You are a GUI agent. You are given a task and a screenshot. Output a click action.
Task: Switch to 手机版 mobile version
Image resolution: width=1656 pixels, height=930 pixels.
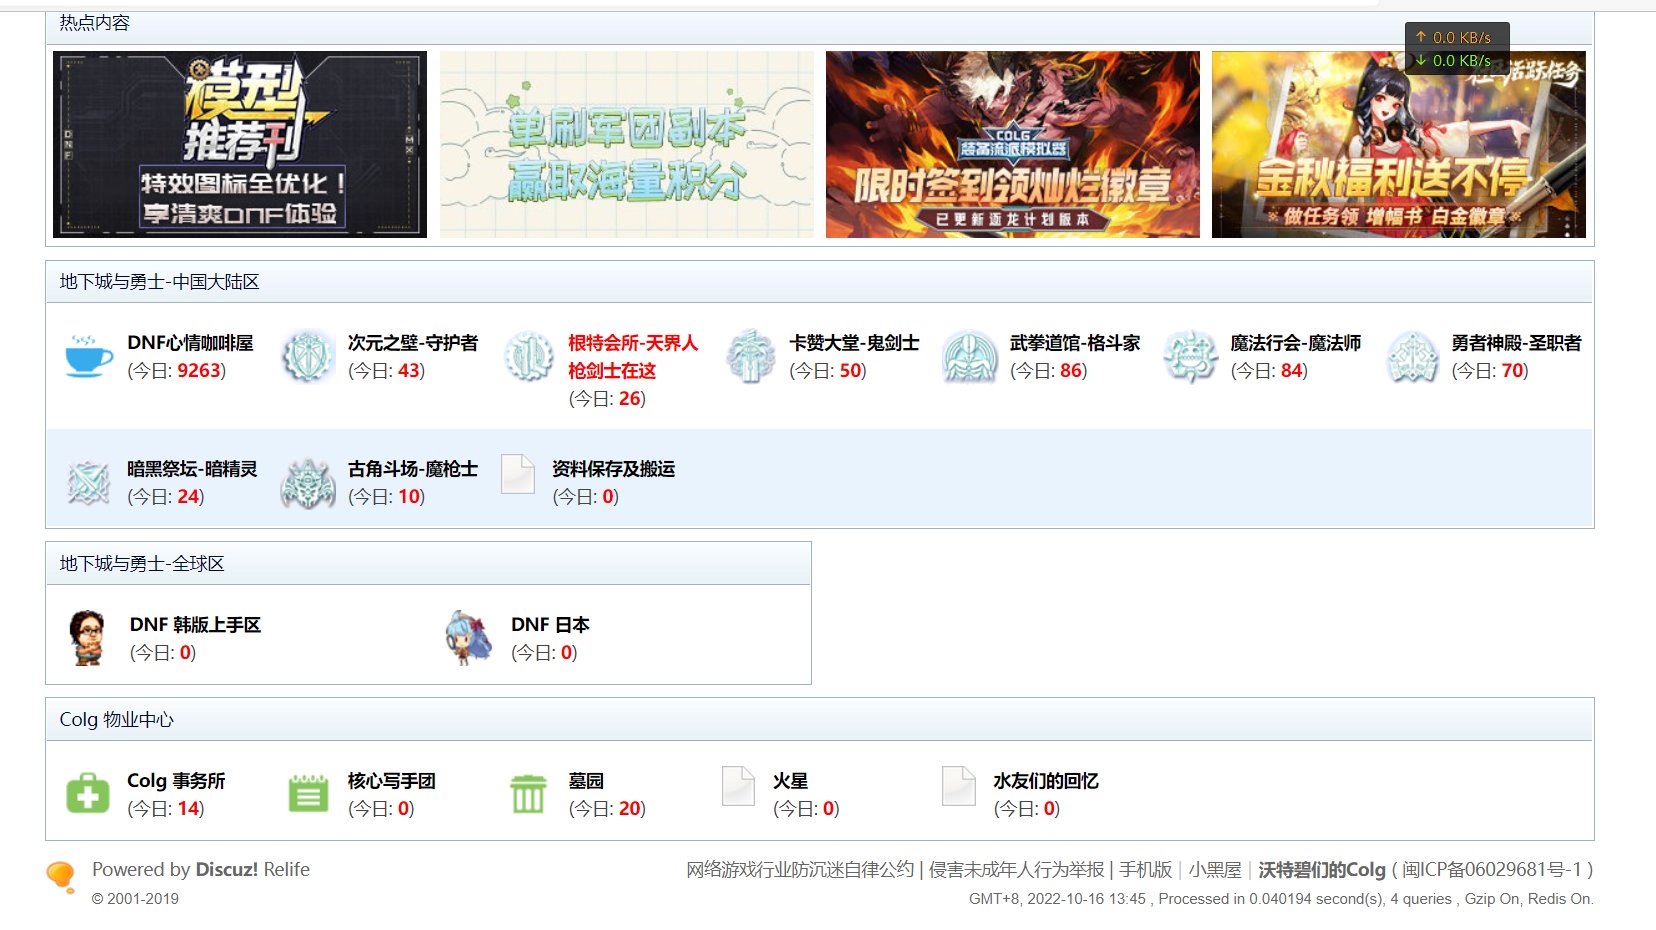1145,870
